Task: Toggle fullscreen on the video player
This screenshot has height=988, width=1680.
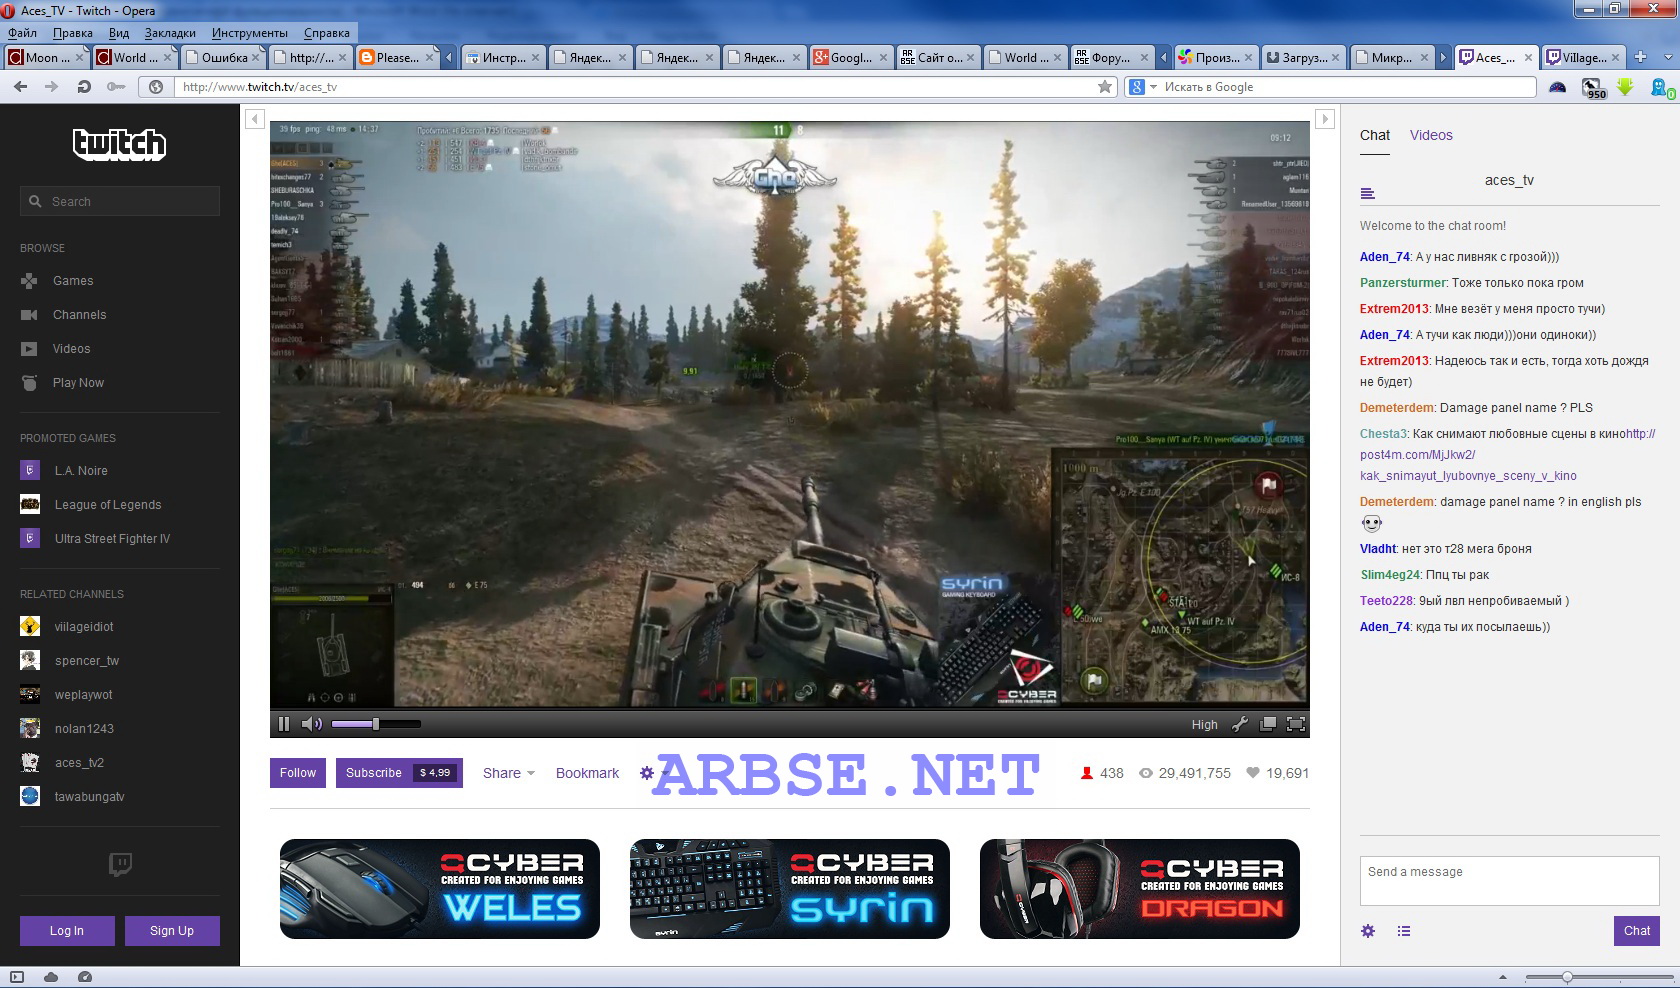Action: point(1295,724)
